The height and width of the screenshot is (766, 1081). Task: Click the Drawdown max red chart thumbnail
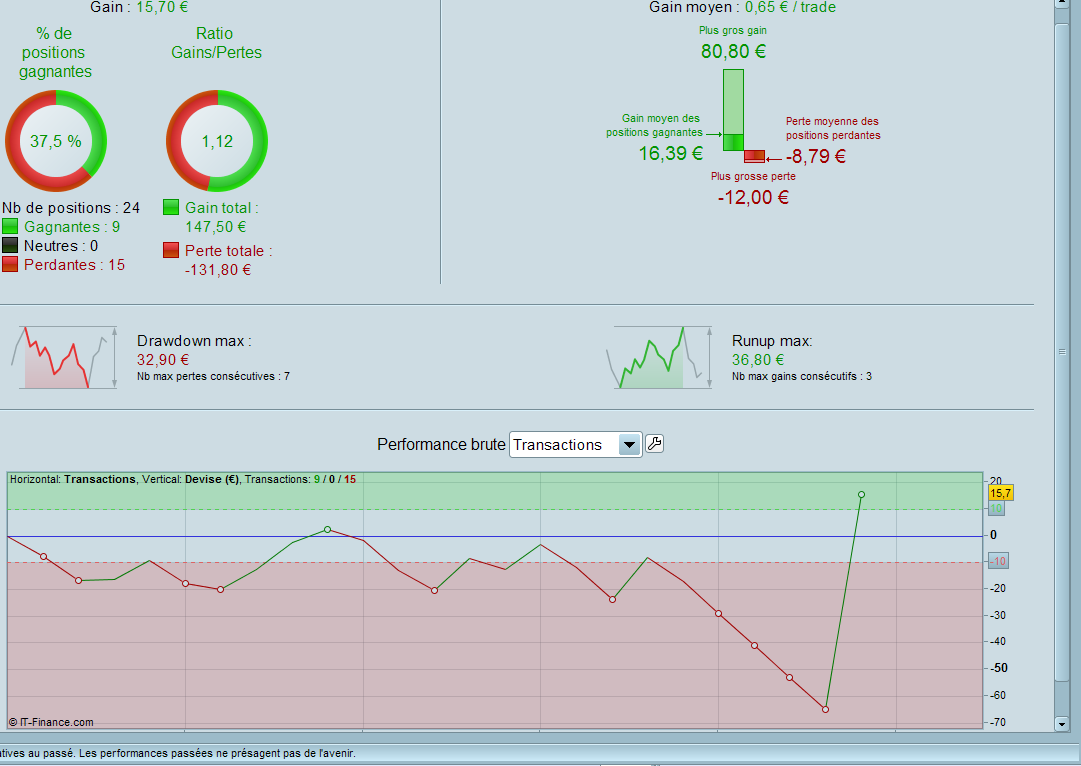(63, 357)
